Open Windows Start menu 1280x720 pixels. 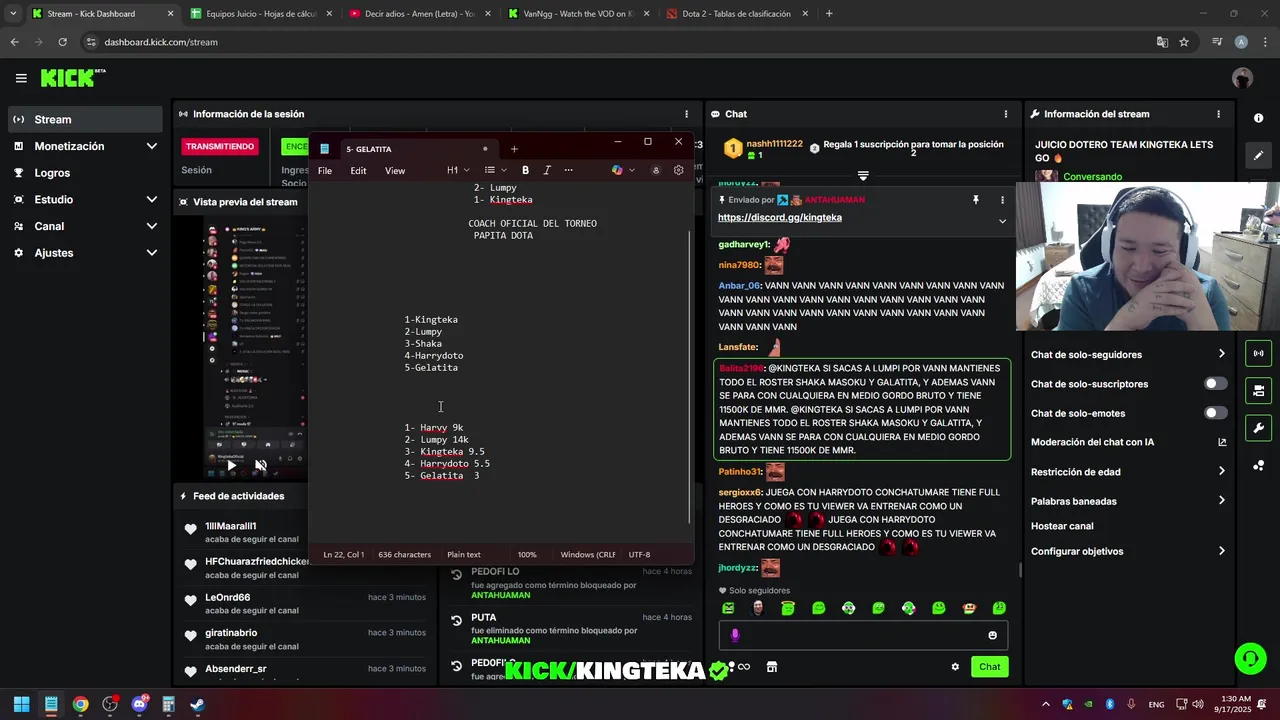point(21,704)
